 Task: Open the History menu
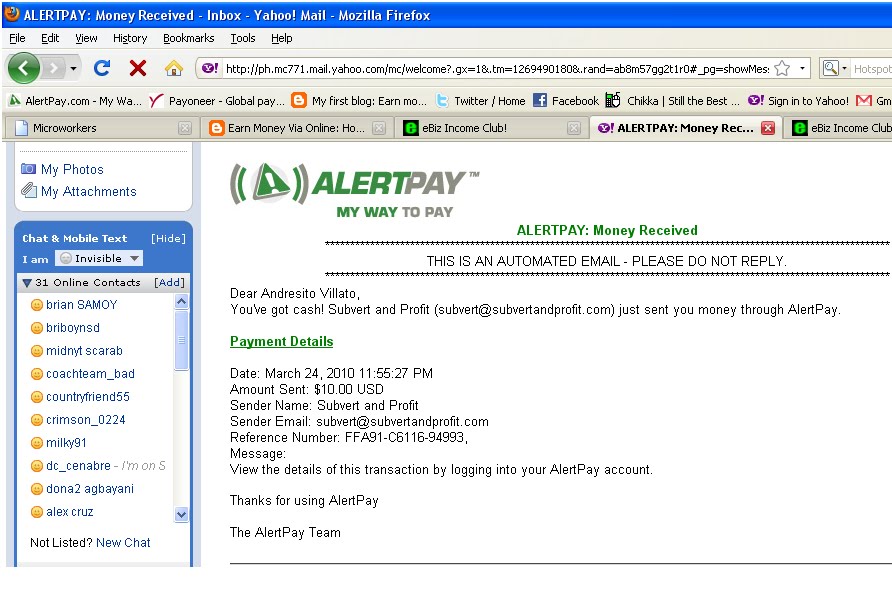130,38
